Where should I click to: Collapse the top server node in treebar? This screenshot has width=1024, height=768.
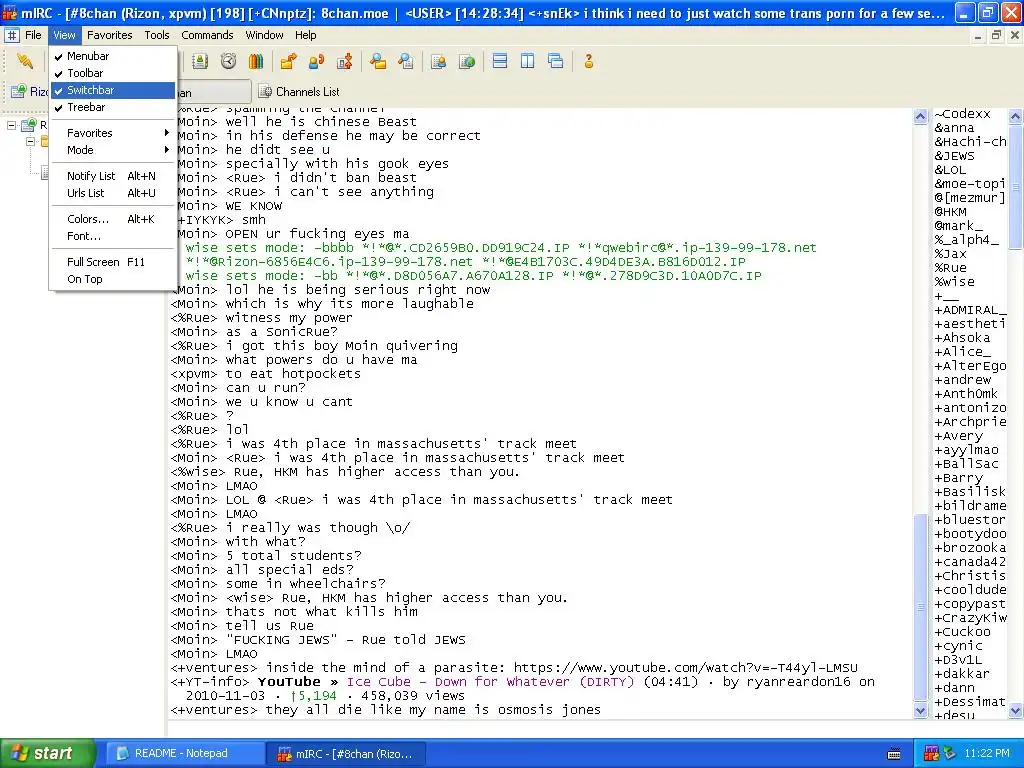(11, 125)
